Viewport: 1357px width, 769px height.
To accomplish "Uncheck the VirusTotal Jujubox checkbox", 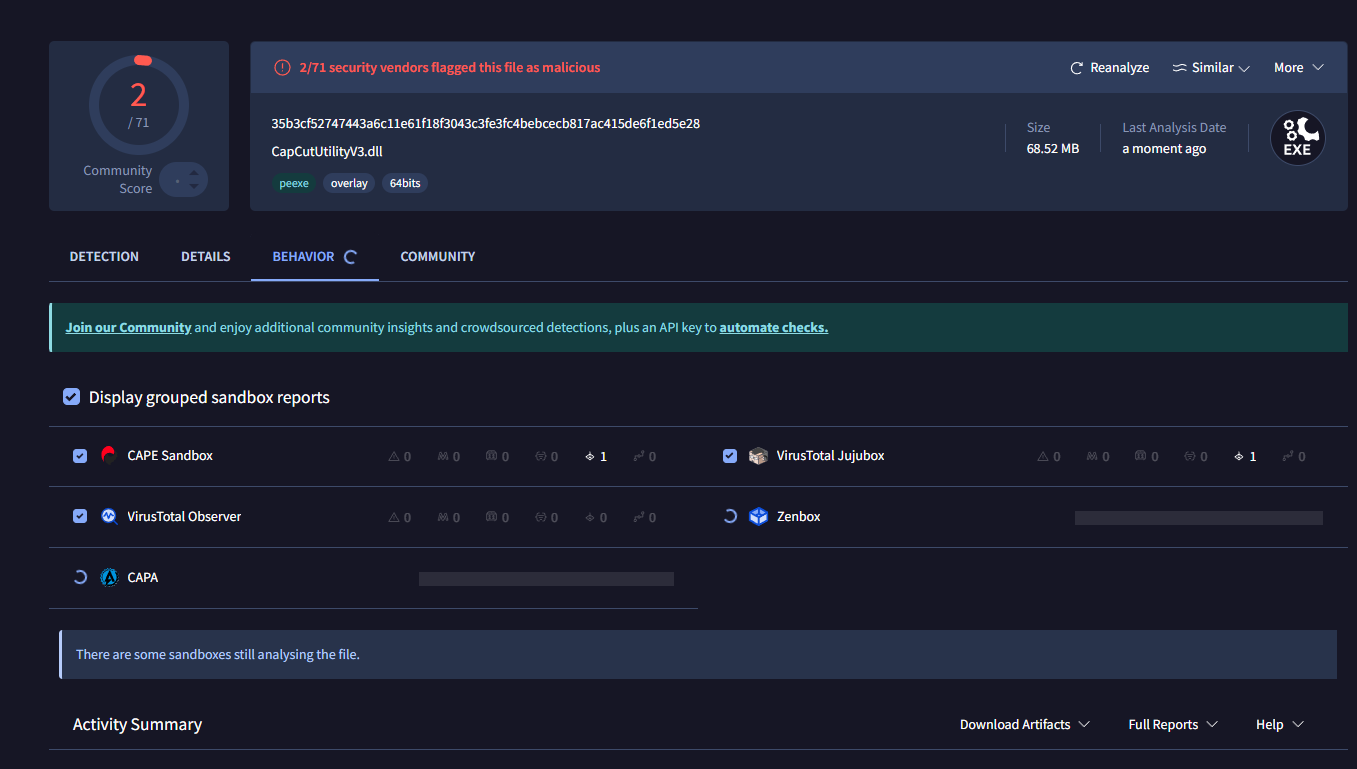I will 730,455.
